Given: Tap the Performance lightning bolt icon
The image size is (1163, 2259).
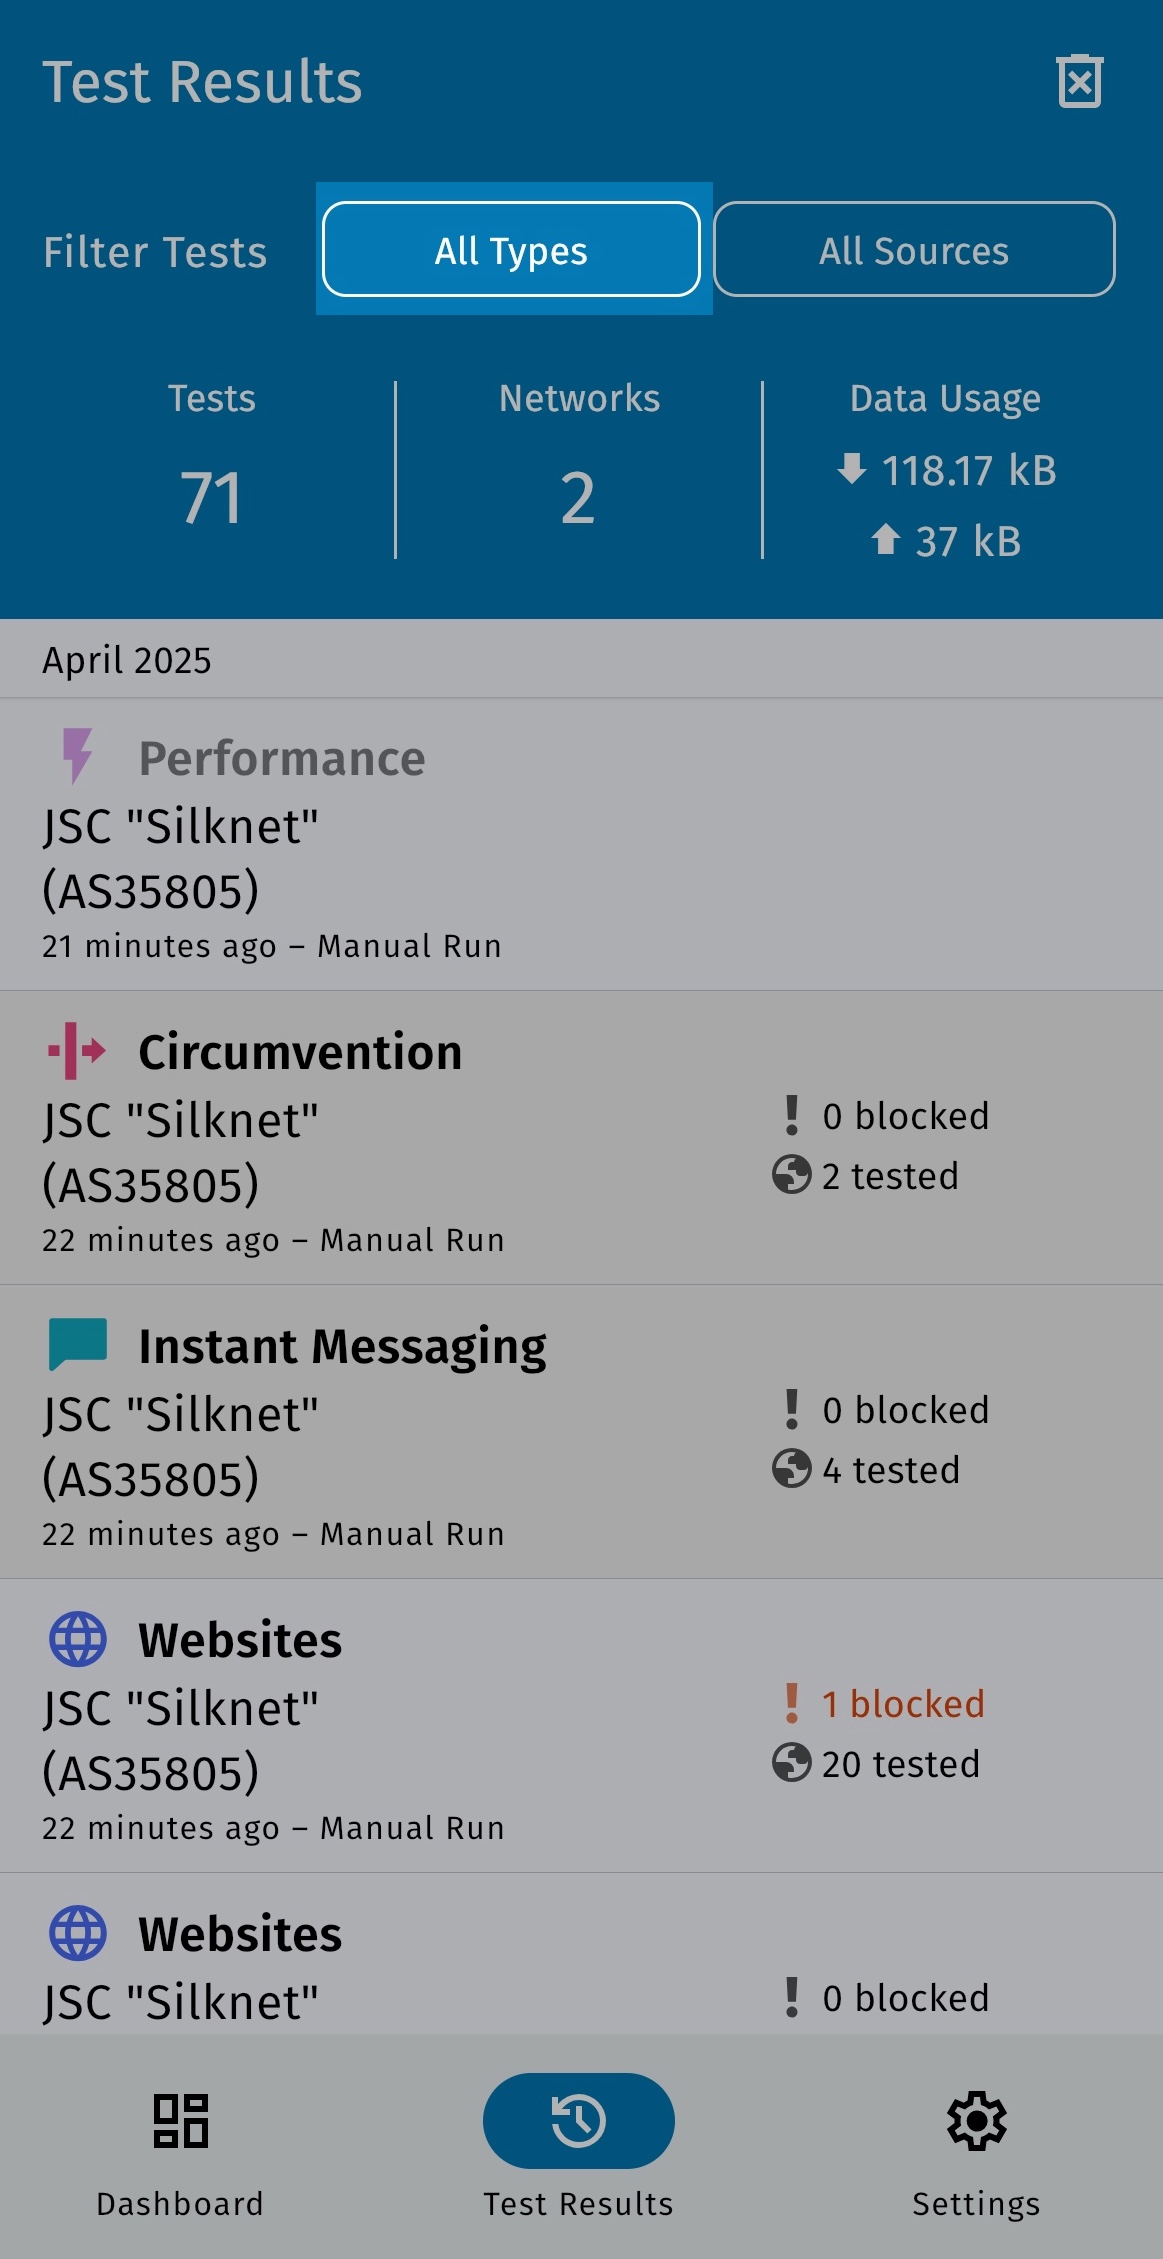Looking at the screenshot, I should tap(77, 755).
